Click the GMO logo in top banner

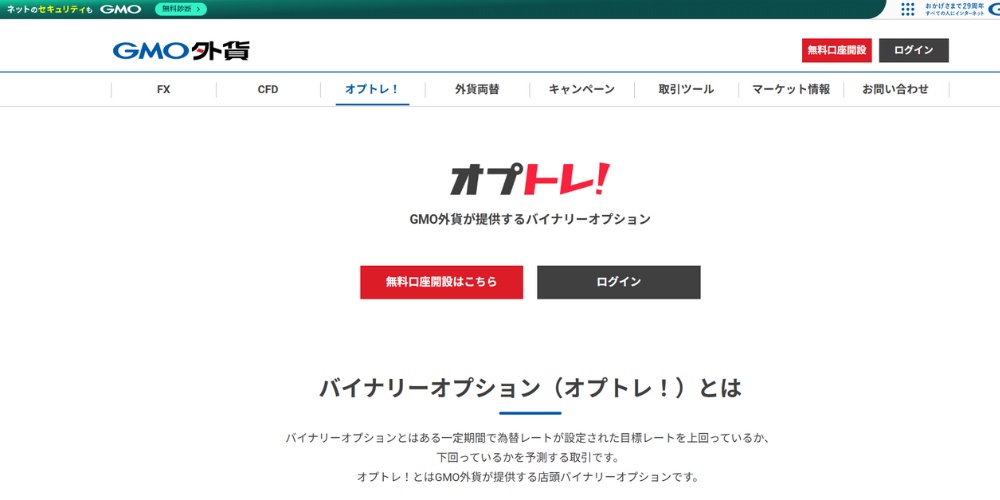(121, 10)
